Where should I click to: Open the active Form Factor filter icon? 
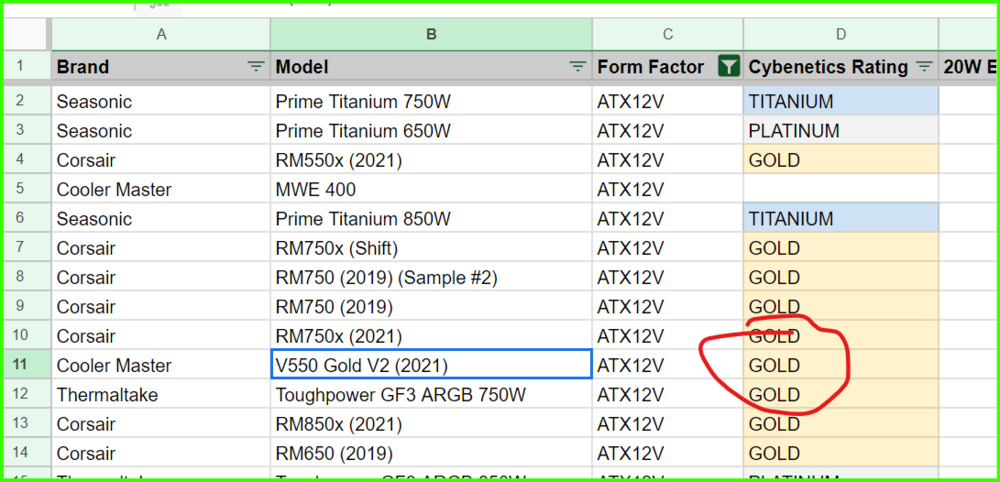(728, 66)
